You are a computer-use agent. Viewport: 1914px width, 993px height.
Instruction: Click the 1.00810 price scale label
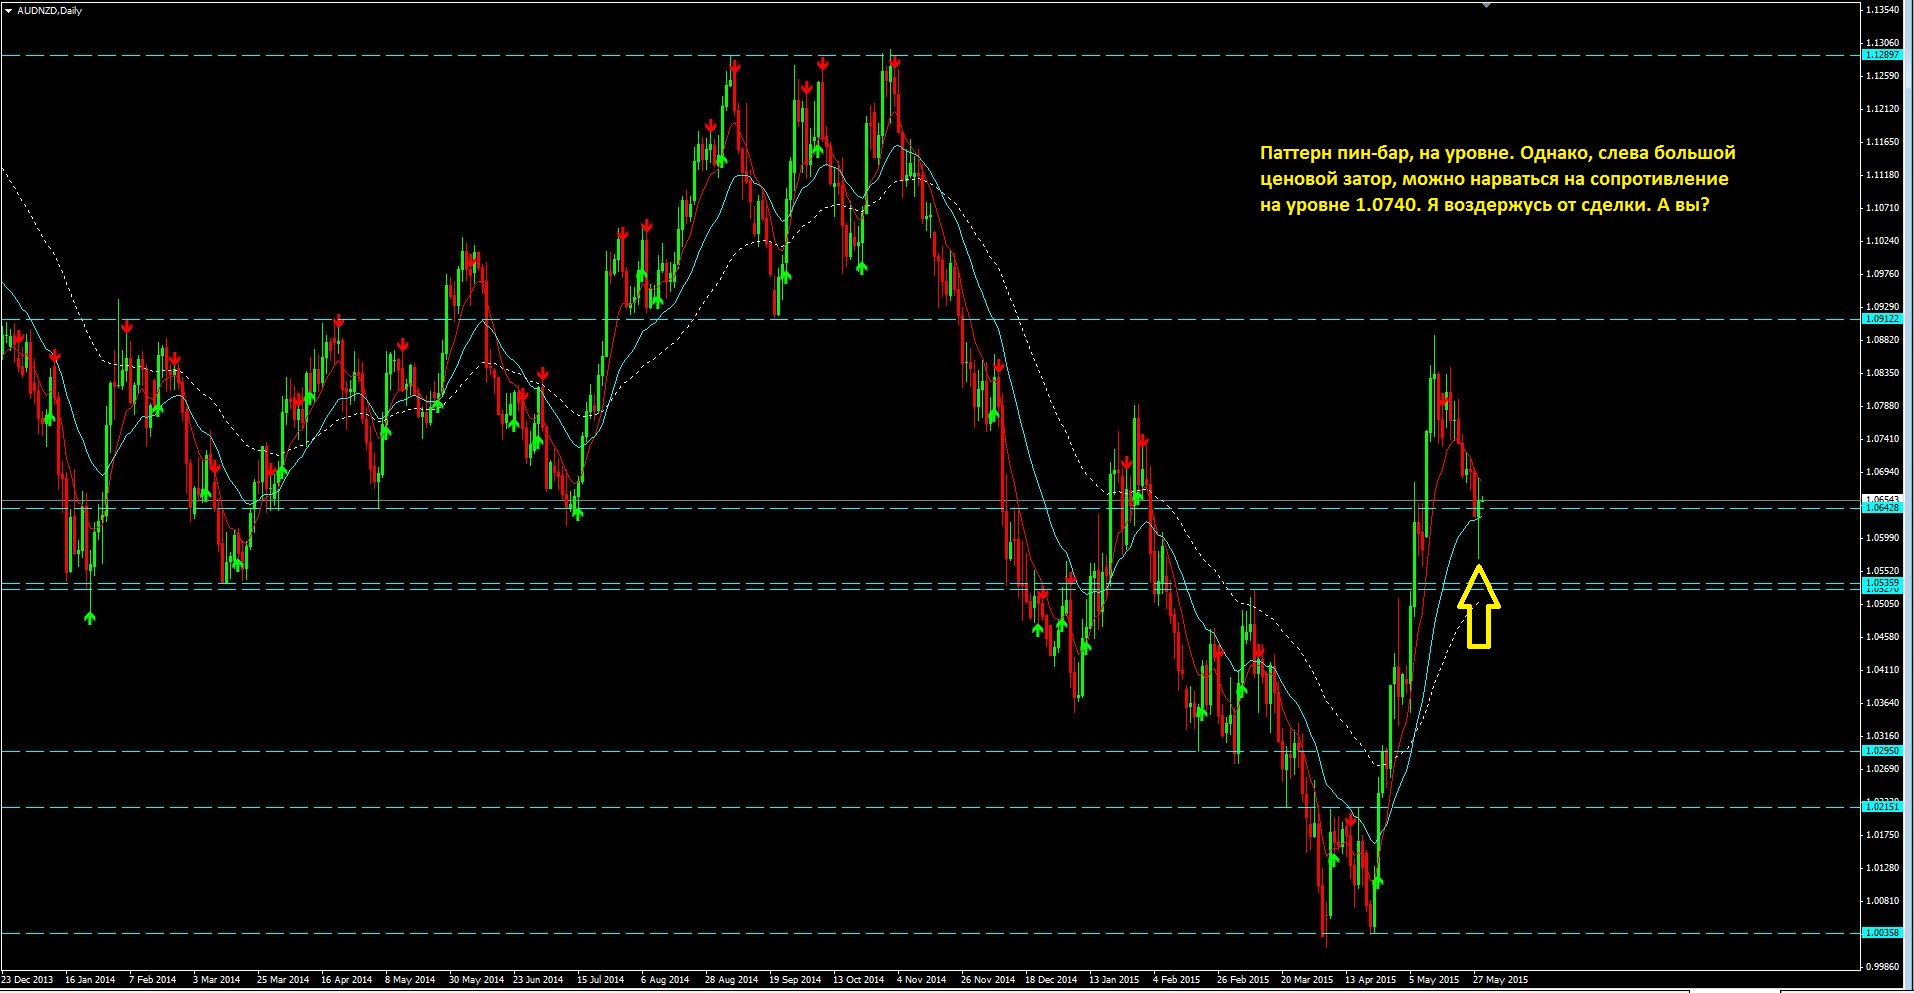point(1883,901)
